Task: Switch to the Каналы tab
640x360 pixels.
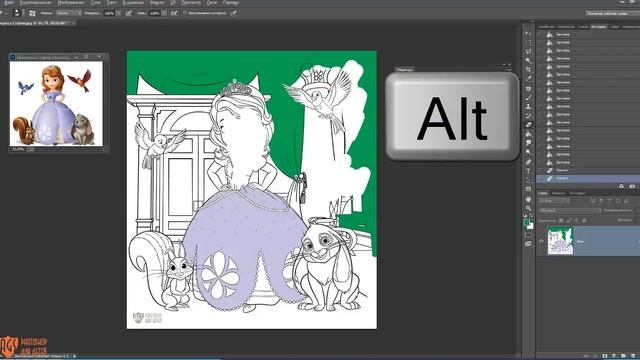Action: [558, 193]
